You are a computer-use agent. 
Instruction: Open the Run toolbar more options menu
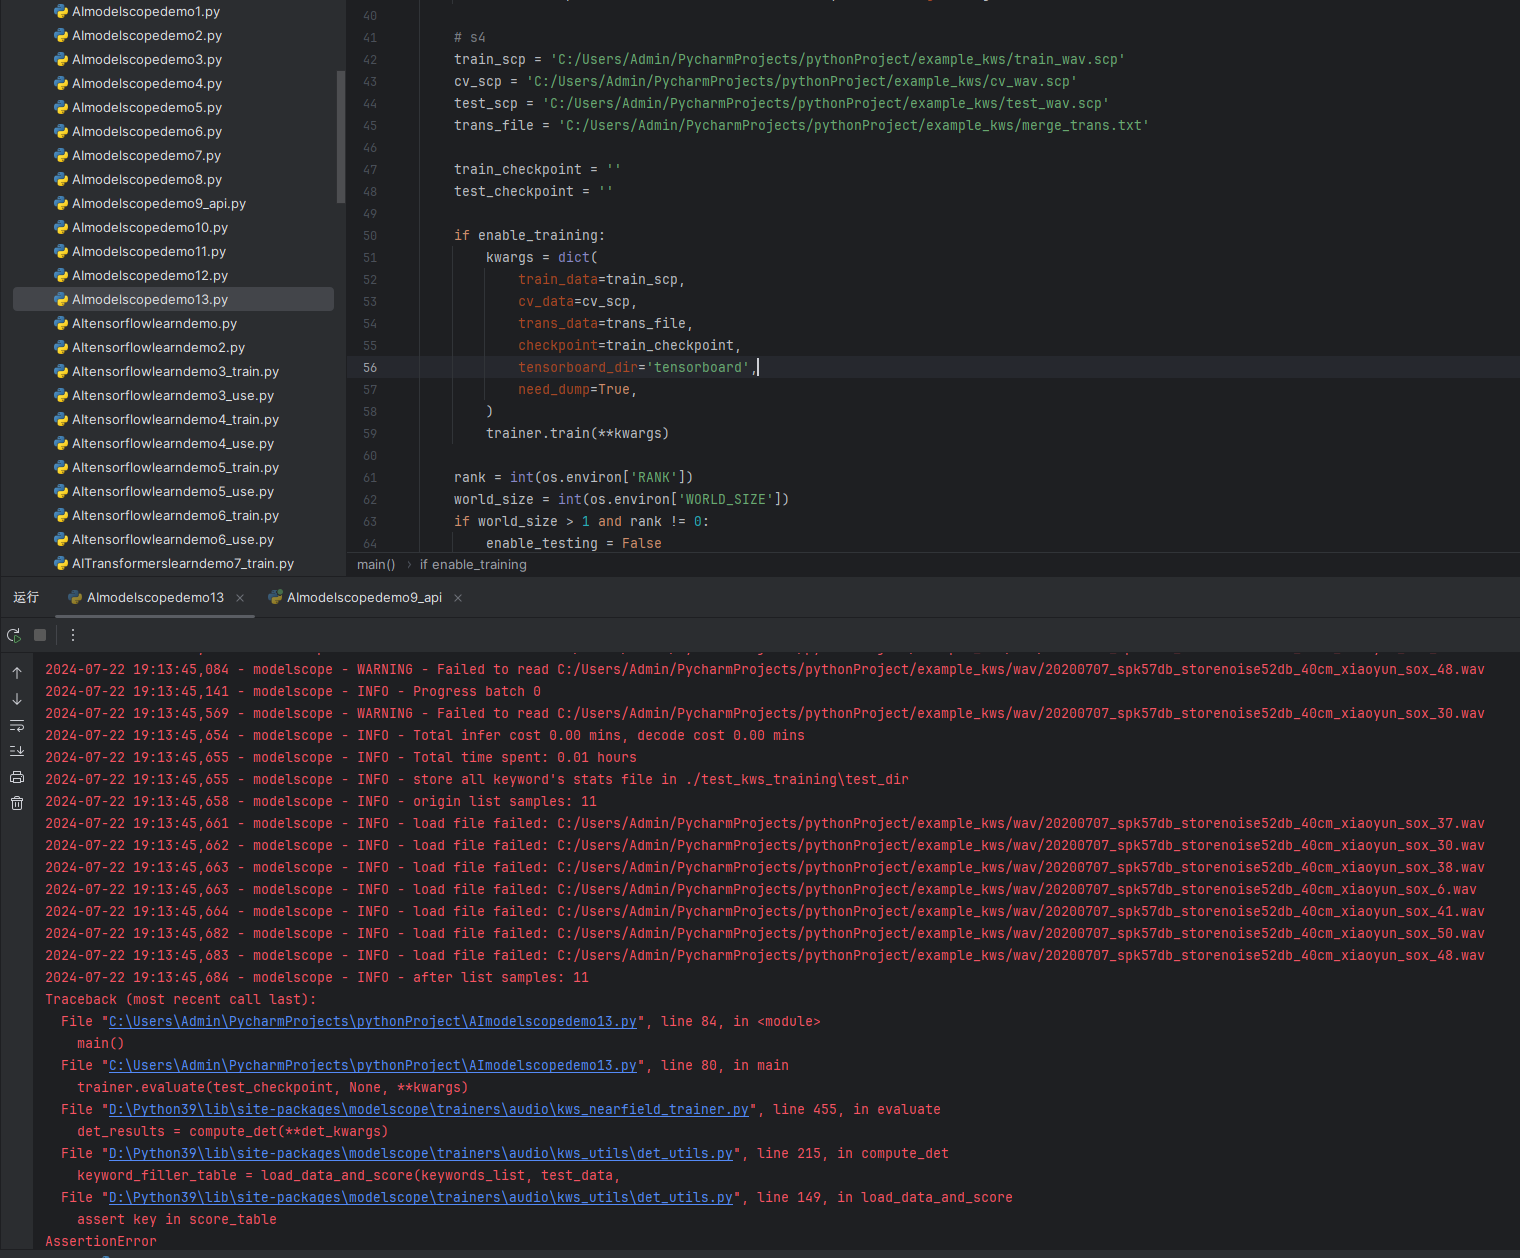pos(73,635)
